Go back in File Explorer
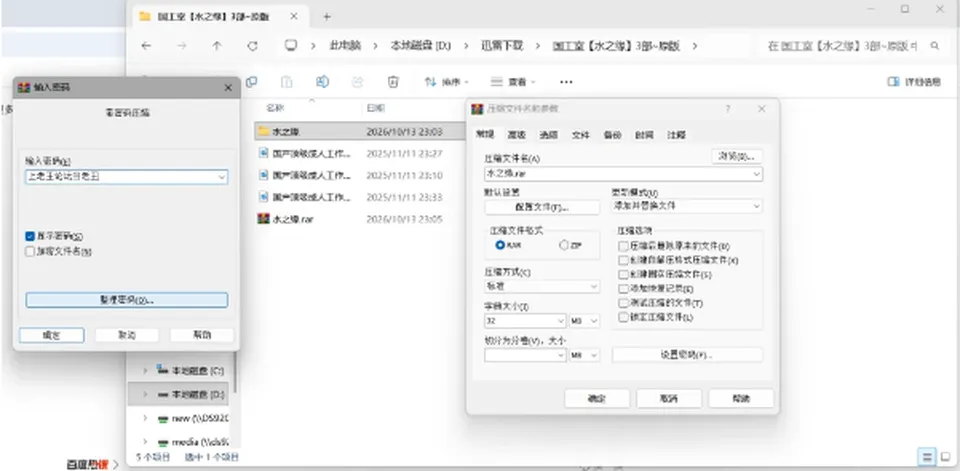The image size is (960, 471). pyautogui.click(x=146, y=46)
